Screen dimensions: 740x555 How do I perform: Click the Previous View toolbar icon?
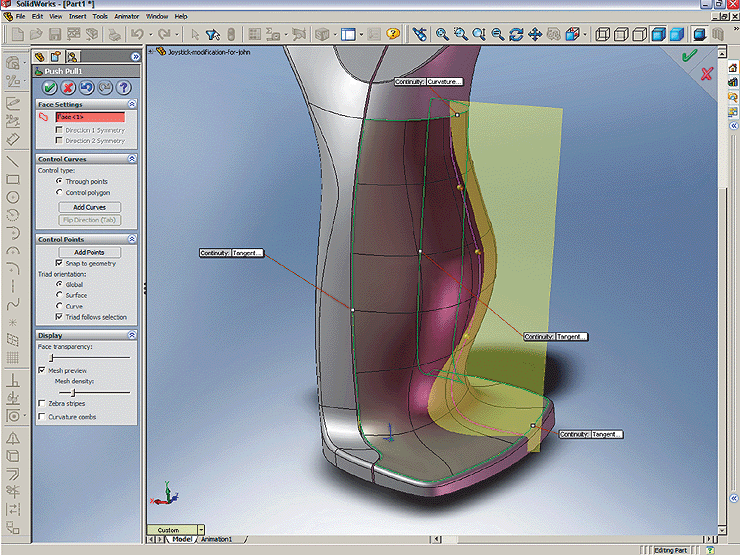[420, 34]
